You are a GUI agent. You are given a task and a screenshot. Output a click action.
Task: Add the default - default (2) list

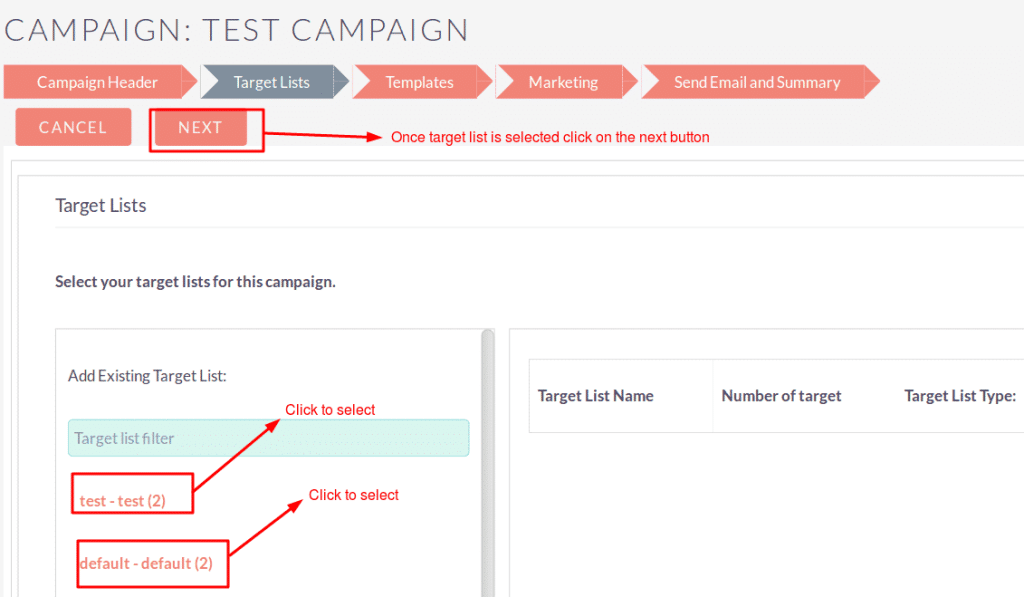[146, 563]
